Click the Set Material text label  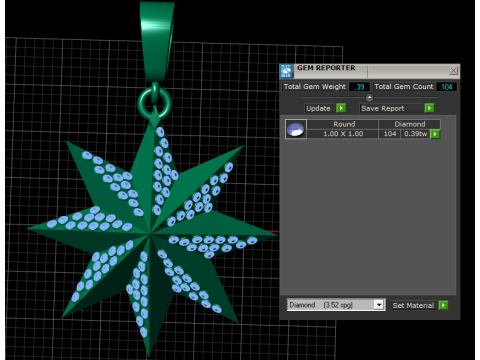(x=413, y=305)
